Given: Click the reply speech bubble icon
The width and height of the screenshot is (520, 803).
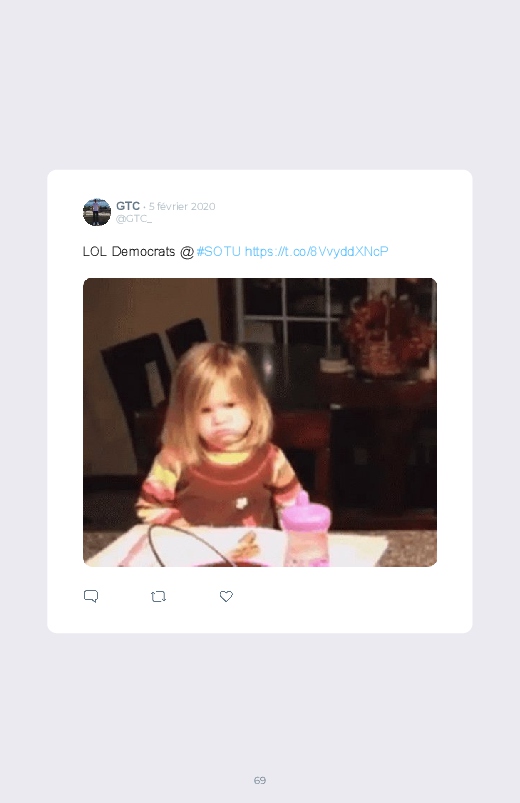Looking at the screenshot, I should tap(91, 596).
